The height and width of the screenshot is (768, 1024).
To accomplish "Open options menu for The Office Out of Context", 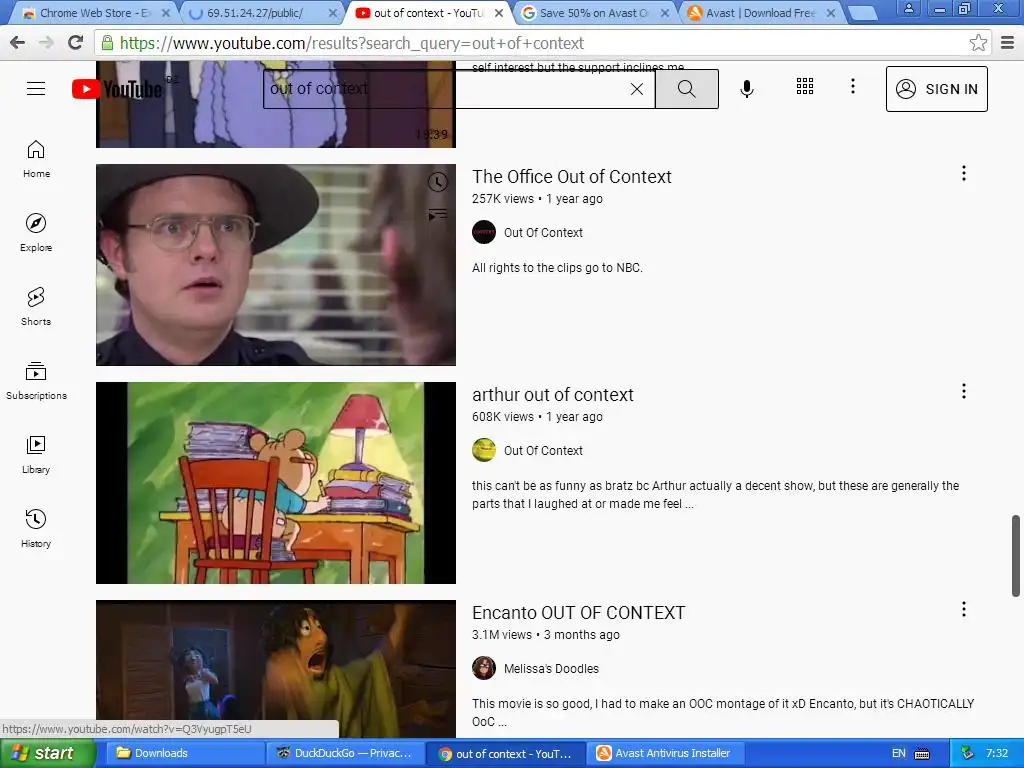I will (x=963, y=173).
